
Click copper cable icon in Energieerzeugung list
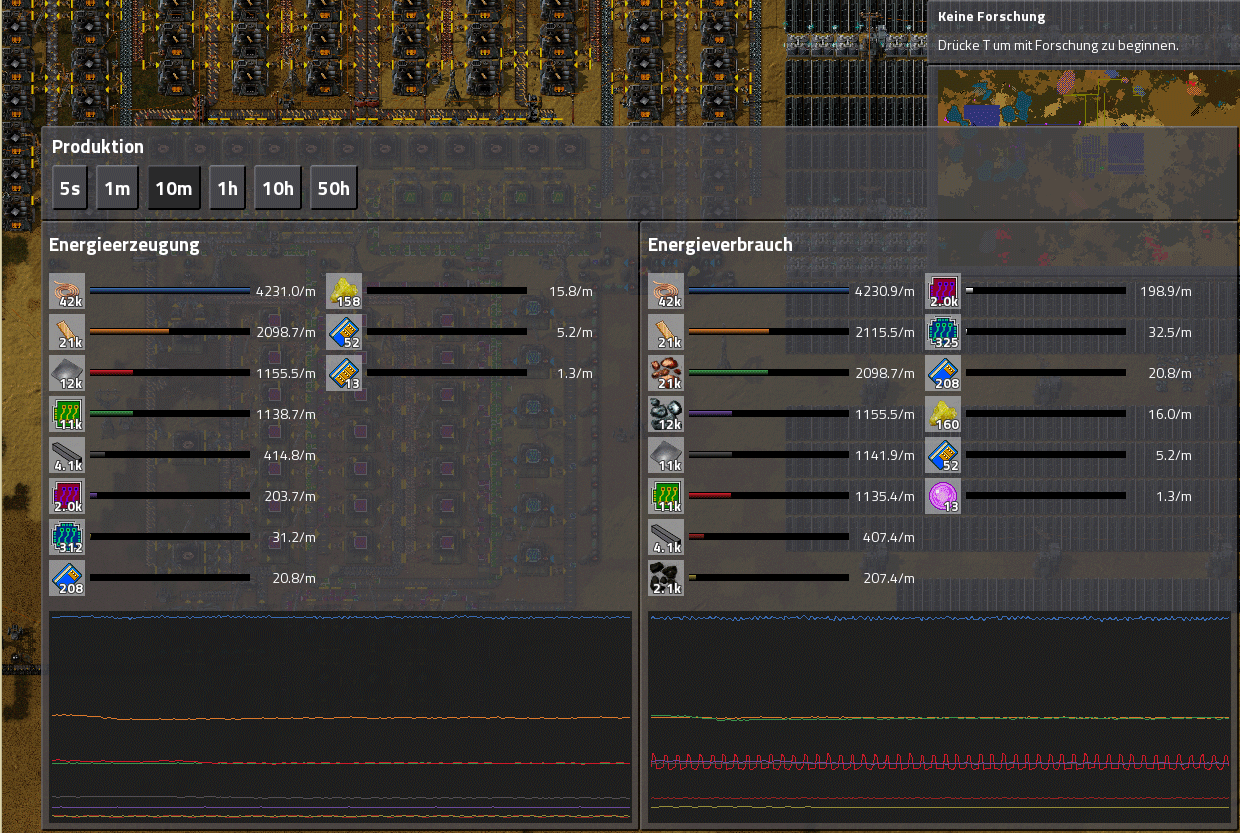[x=67, y=291]
